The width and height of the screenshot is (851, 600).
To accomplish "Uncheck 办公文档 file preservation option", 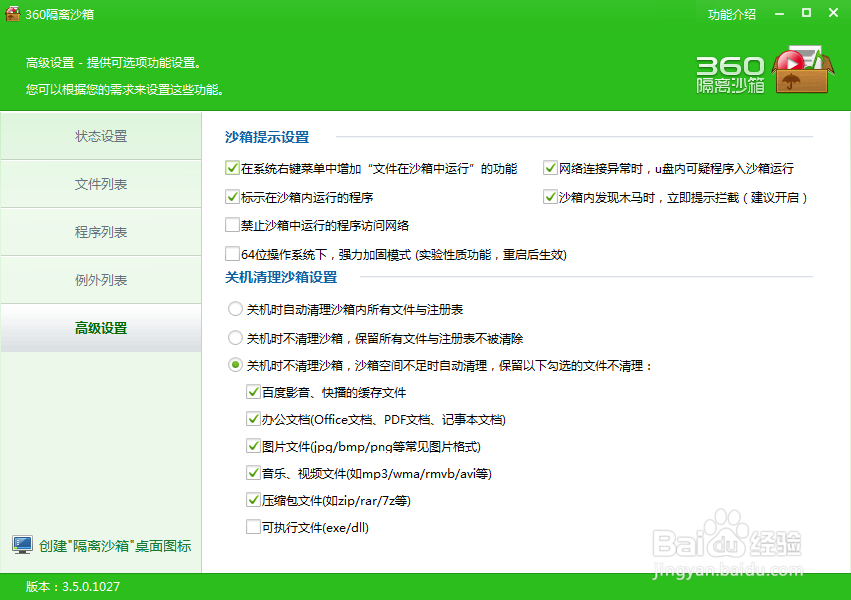I will click(253, 419).
